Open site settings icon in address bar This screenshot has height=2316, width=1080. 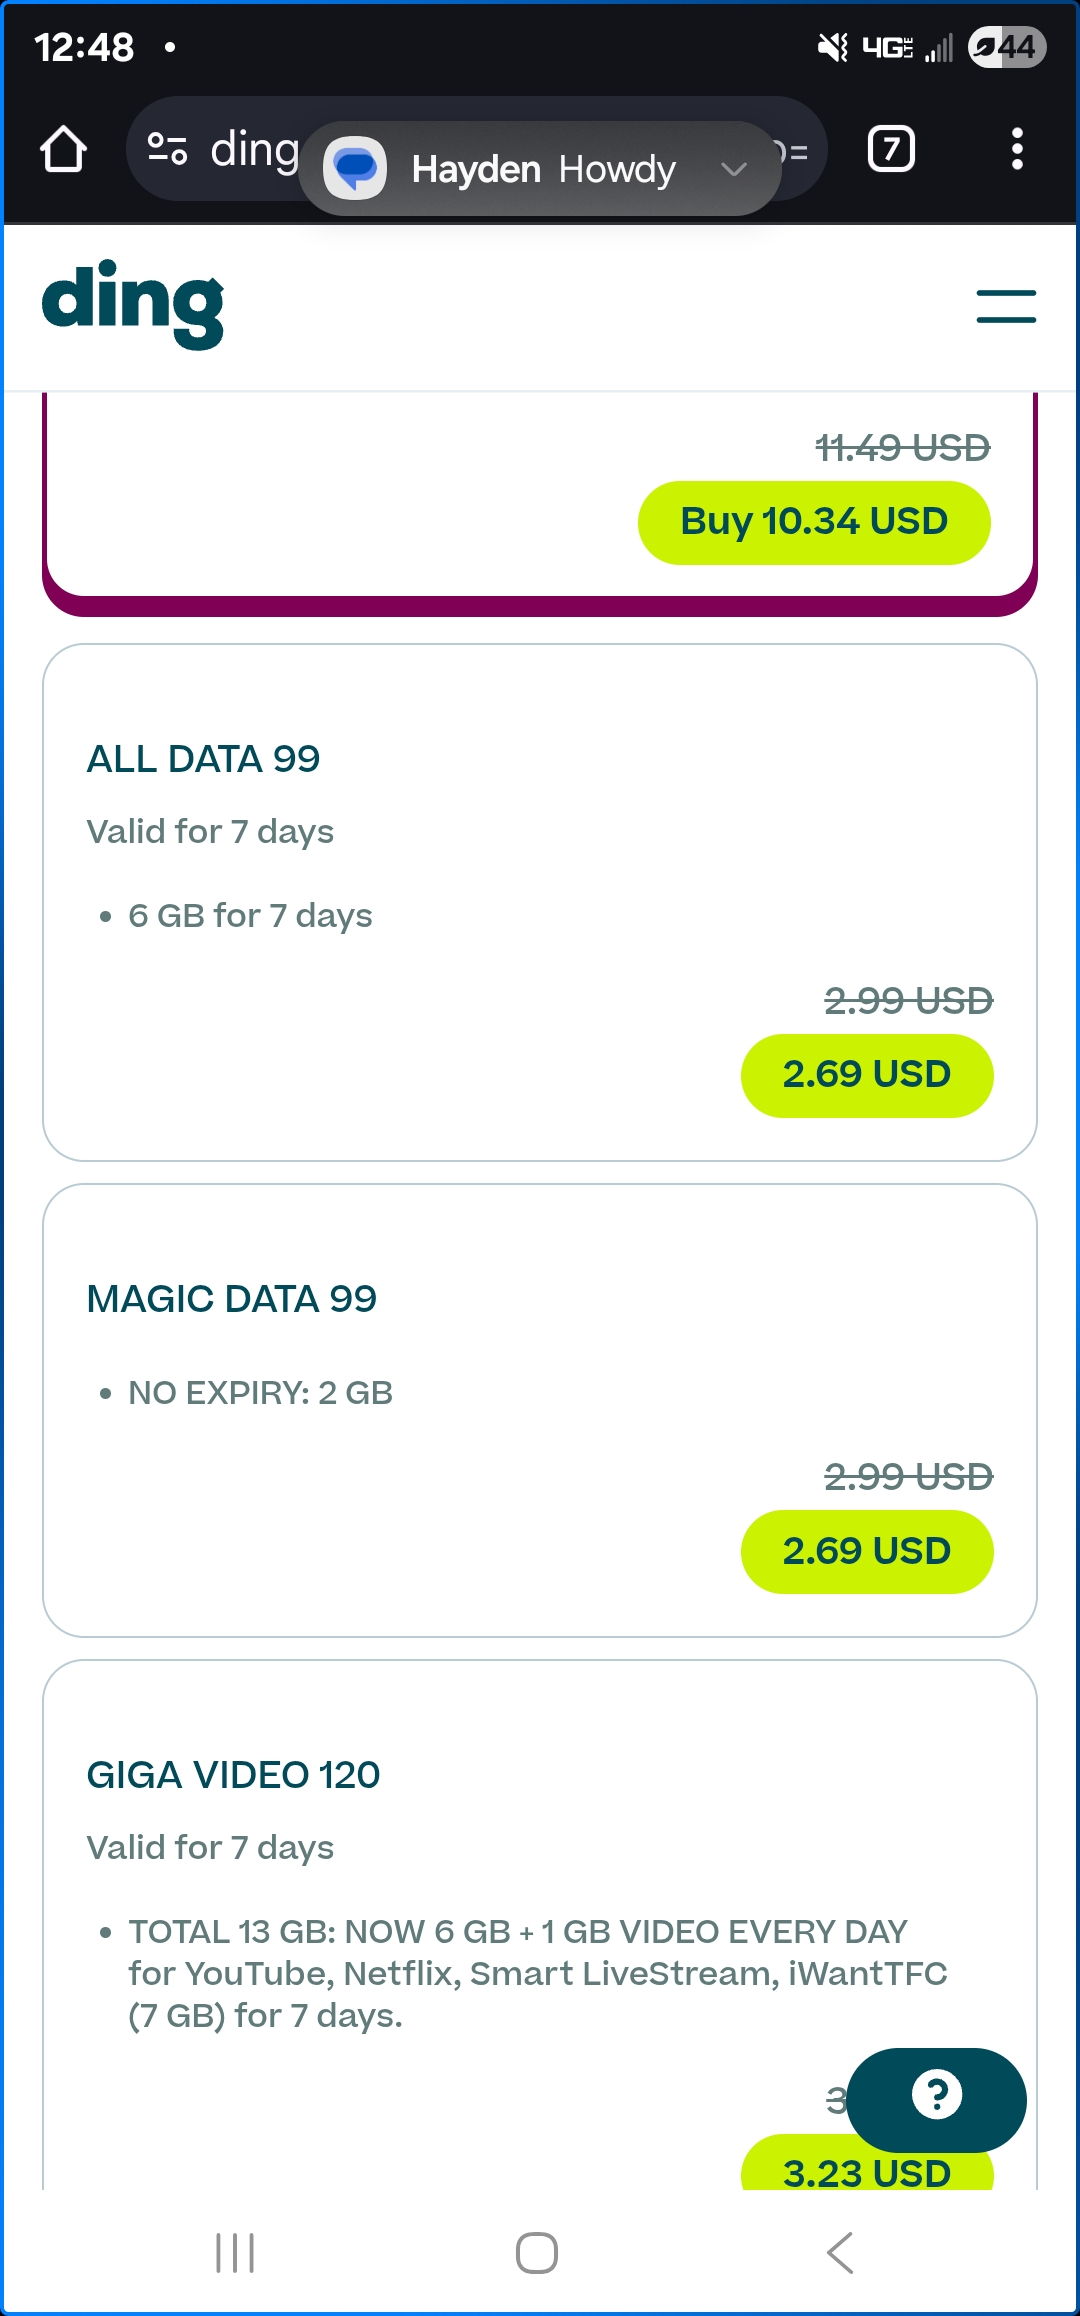[x=167, y=150]
